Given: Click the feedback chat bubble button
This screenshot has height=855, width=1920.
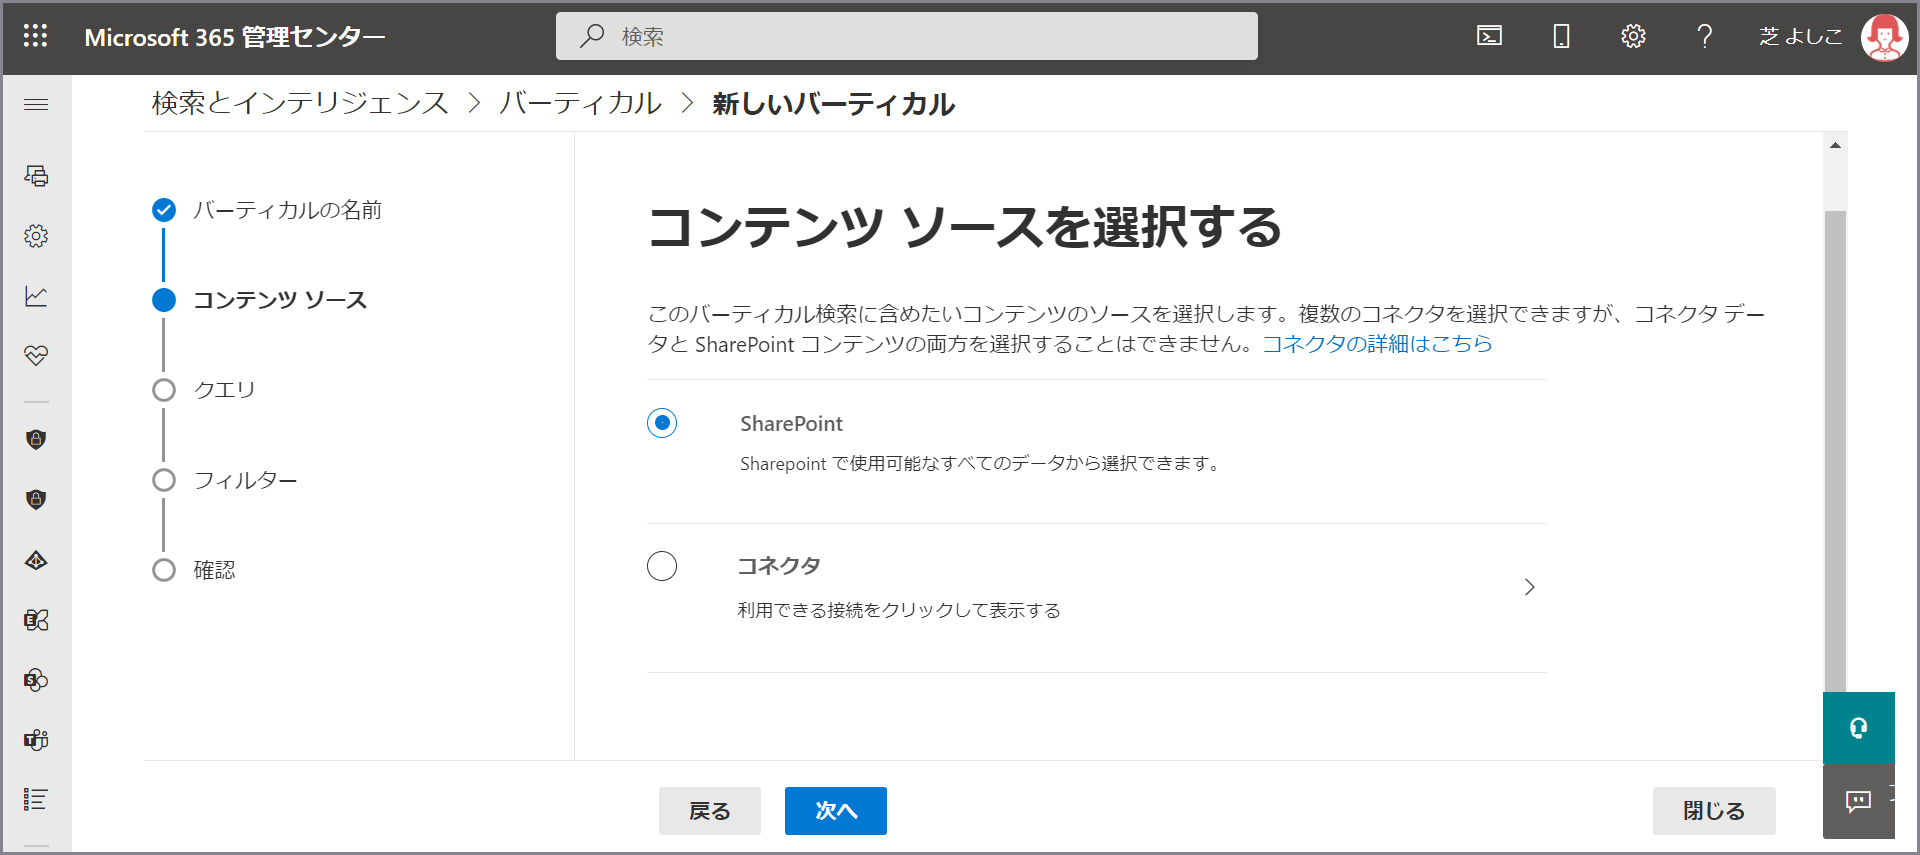Looking at the screenshot, I should tap(1858, 801).
